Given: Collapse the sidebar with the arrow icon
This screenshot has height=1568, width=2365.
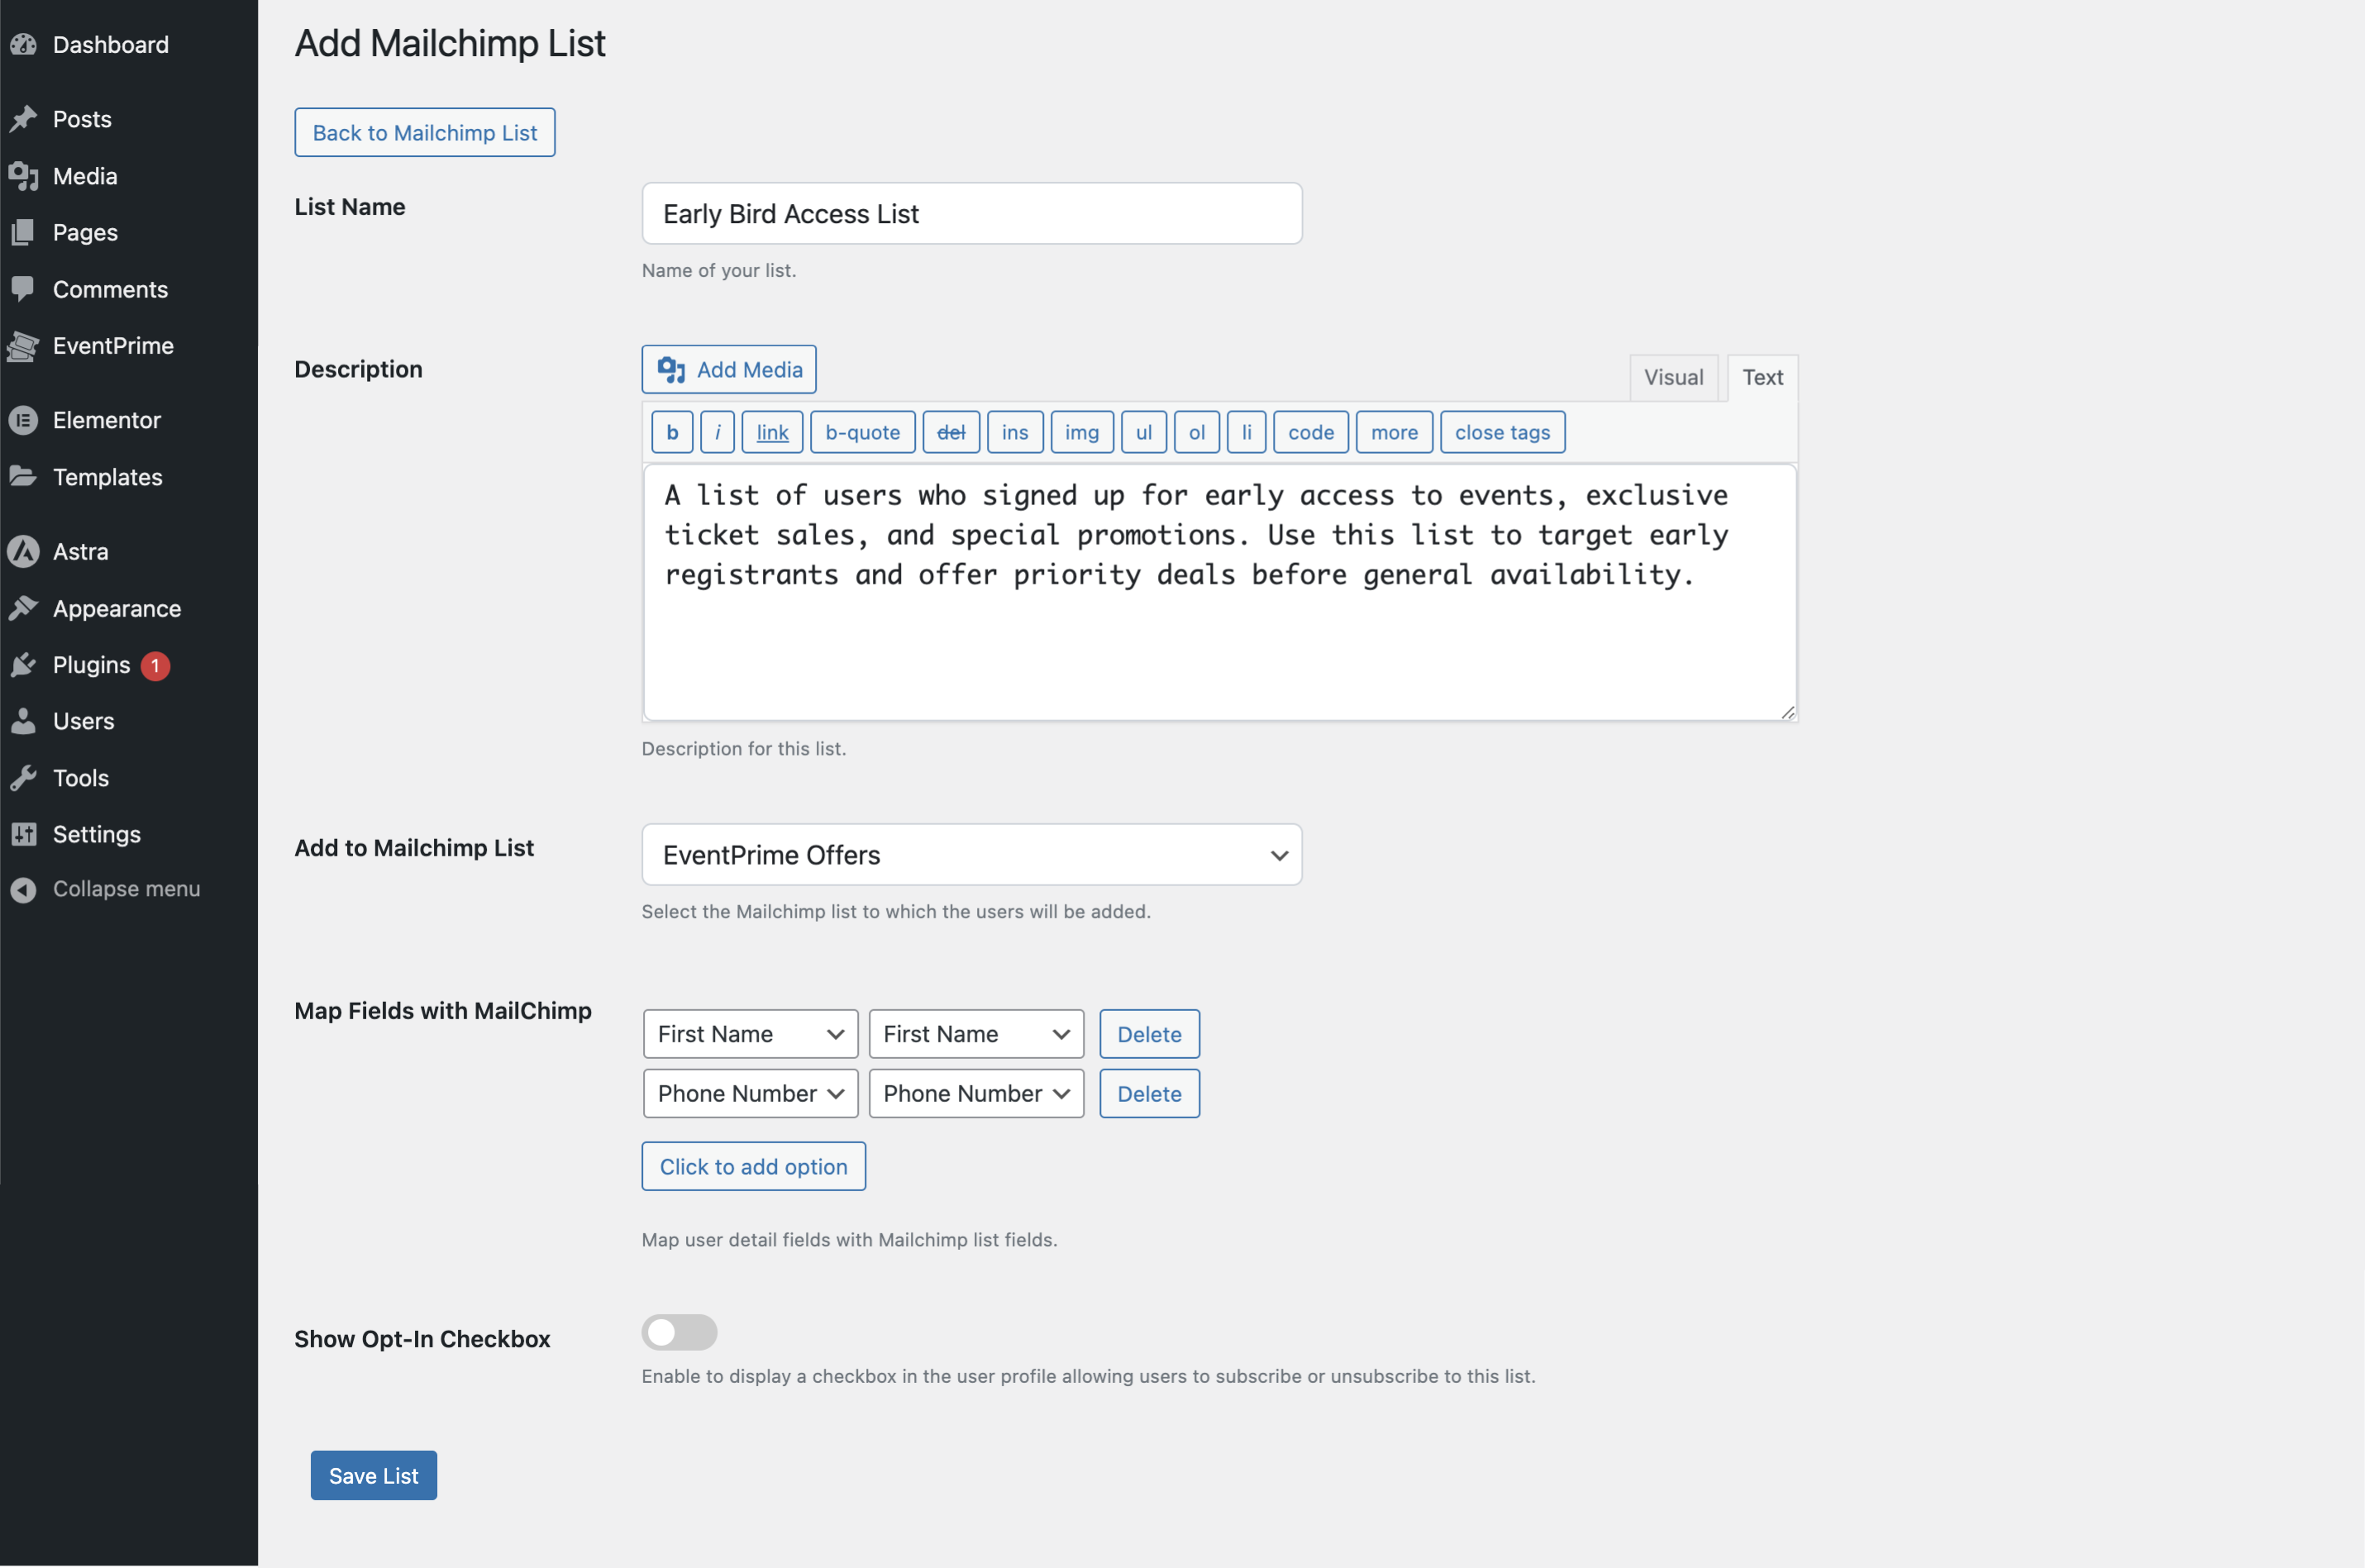Looking at the screenshot, I should [x=23, y=889].
